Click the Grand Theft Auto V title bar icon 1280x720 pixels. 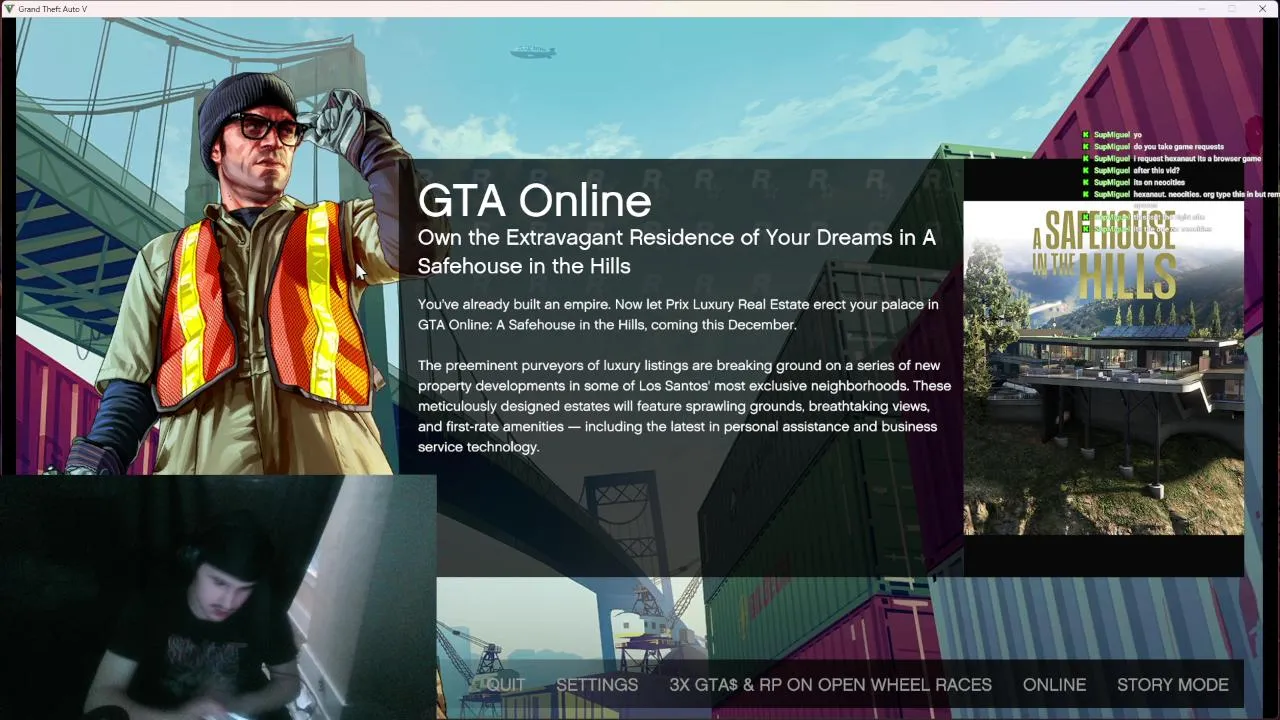click(9, 9)
